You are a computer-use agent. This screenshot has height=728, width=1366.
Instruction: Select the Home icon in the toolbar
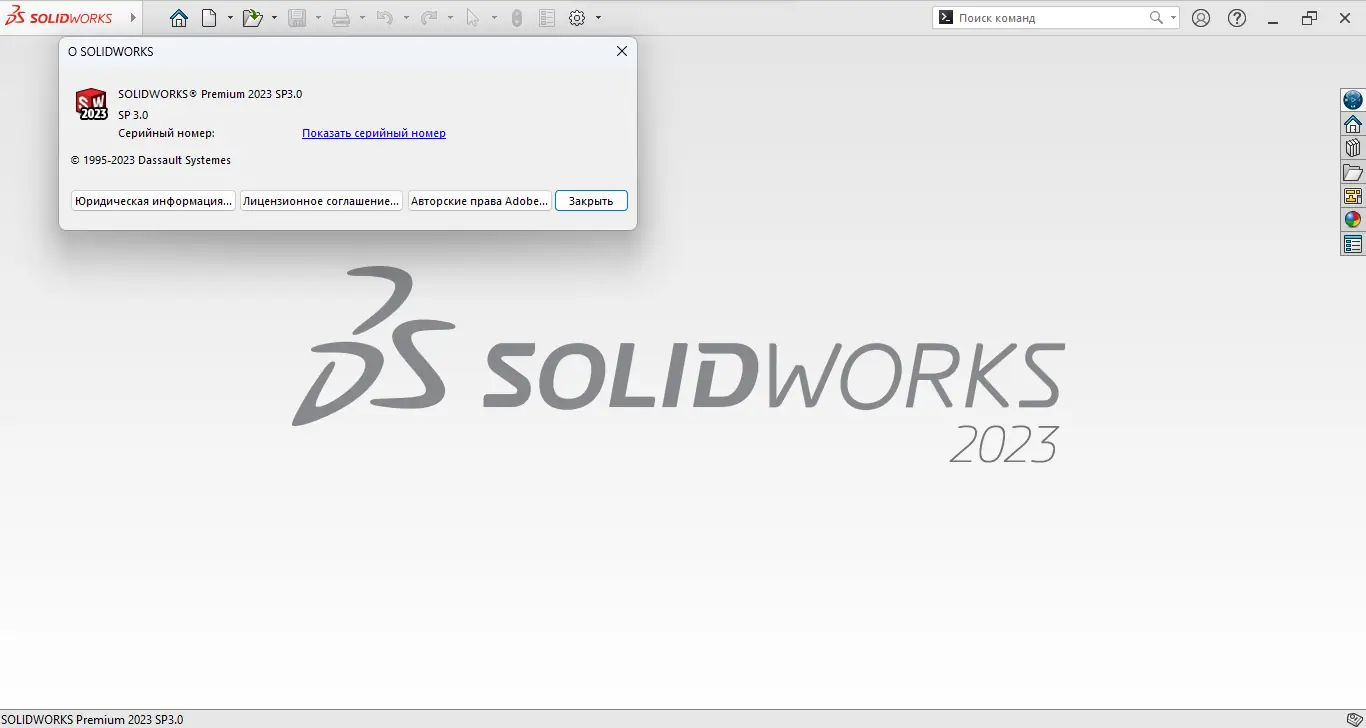click(178, 17)
